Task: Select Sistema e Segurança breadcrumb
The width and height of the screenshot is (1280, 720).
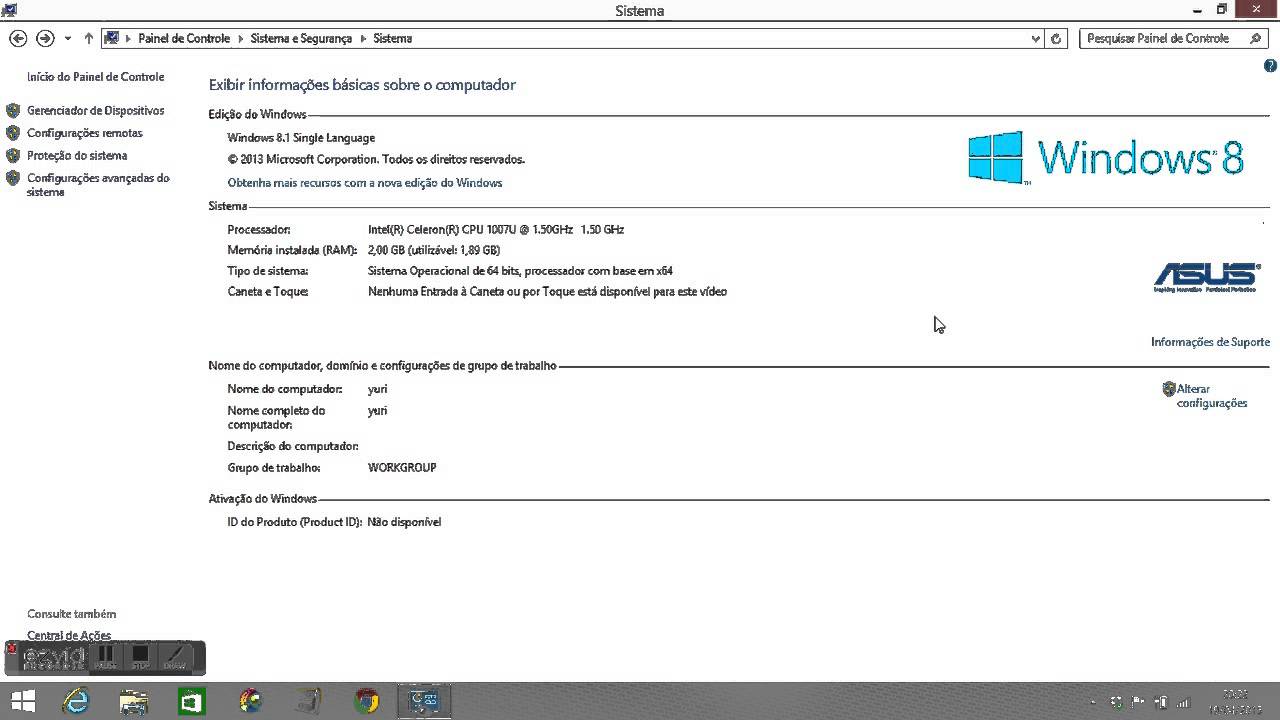Action: (301, 38)
